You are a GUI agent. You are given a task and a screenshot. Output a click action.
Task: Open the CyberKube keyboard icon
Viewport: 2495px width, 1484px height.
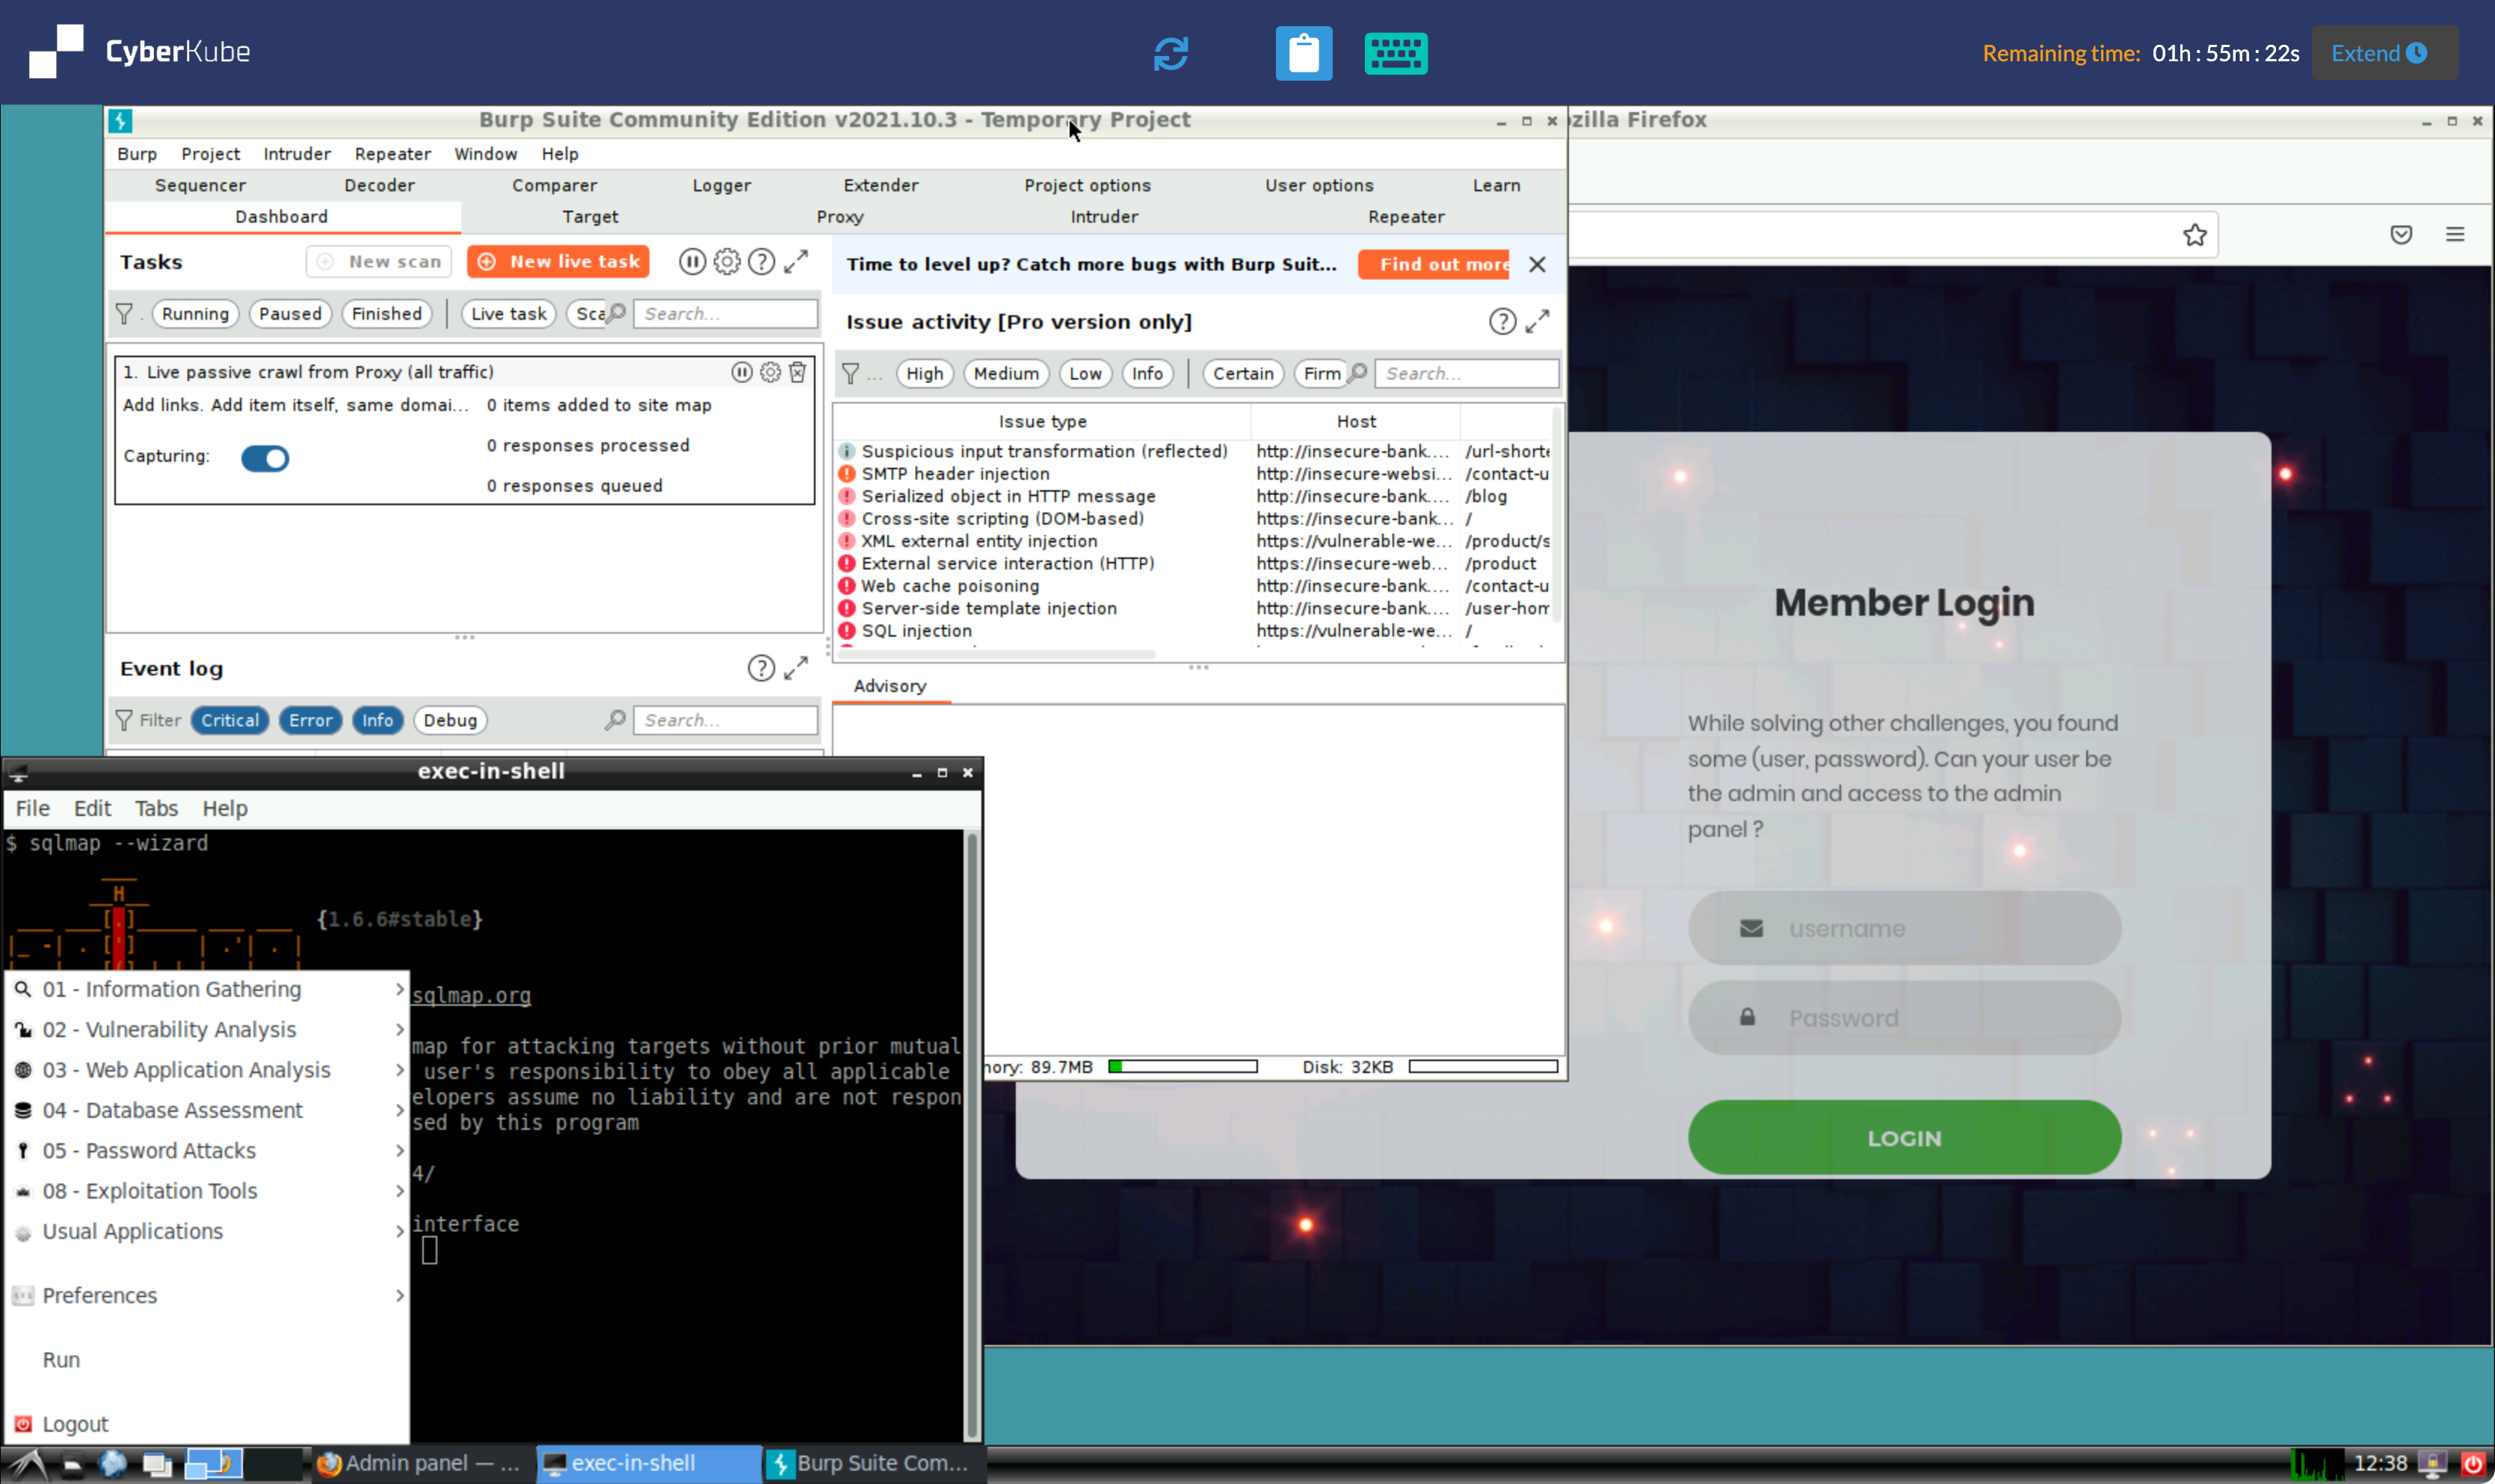pyautogui.click(x=1395, y=53)
